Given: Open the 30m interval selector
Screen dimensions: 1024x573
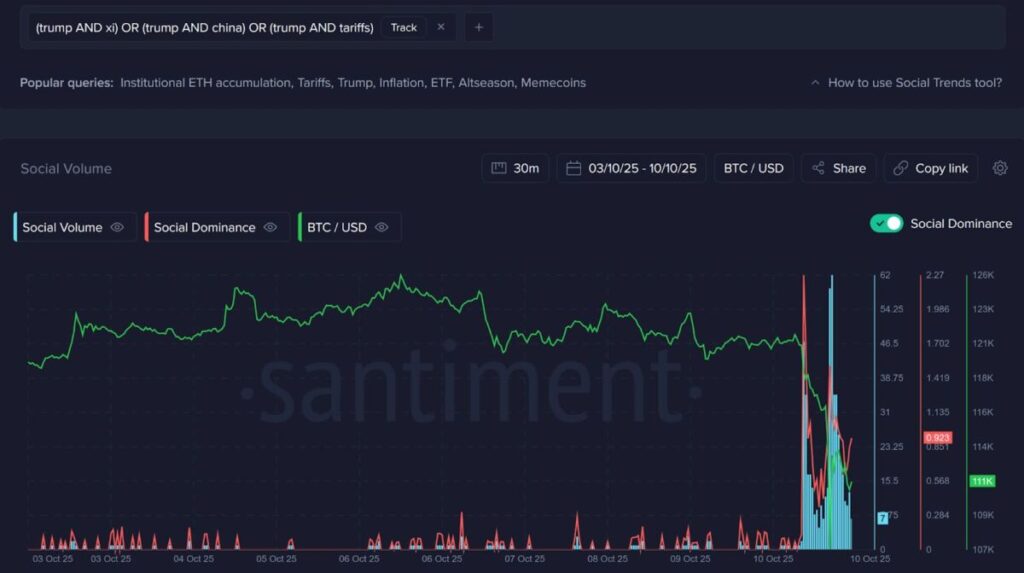Looking at the screenshot, I should [515, 168].
